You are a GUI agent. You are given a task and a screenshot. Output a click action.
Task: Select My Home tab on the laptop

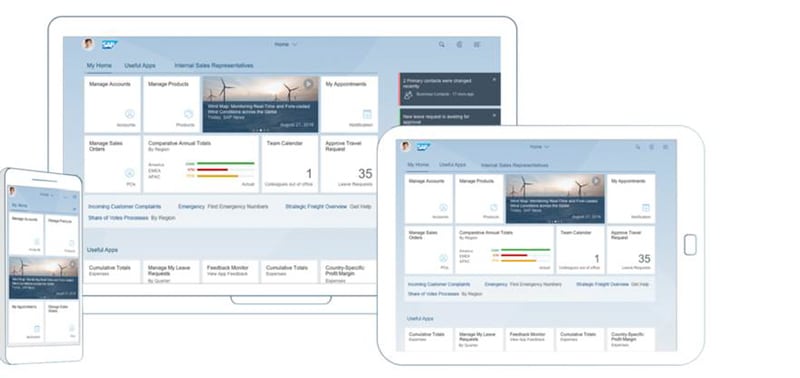pyautogui.click(x=99, y=66)
